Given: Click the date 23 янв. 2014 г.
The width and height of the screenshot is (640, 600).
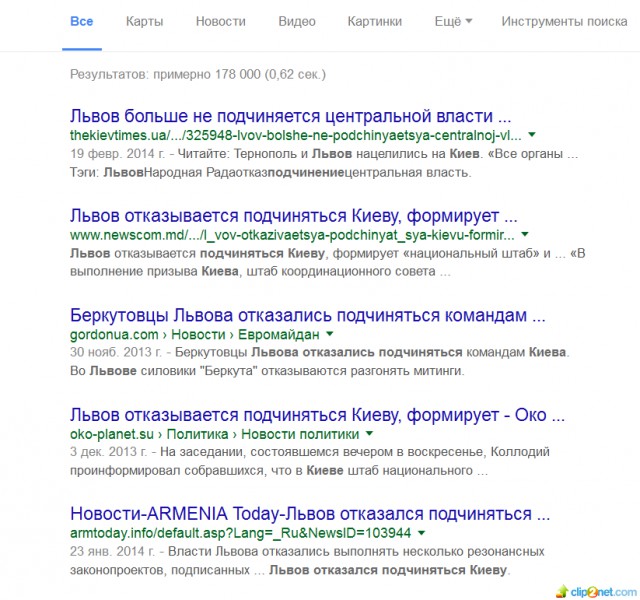Looking at the screenshot, I should [112, 551].
